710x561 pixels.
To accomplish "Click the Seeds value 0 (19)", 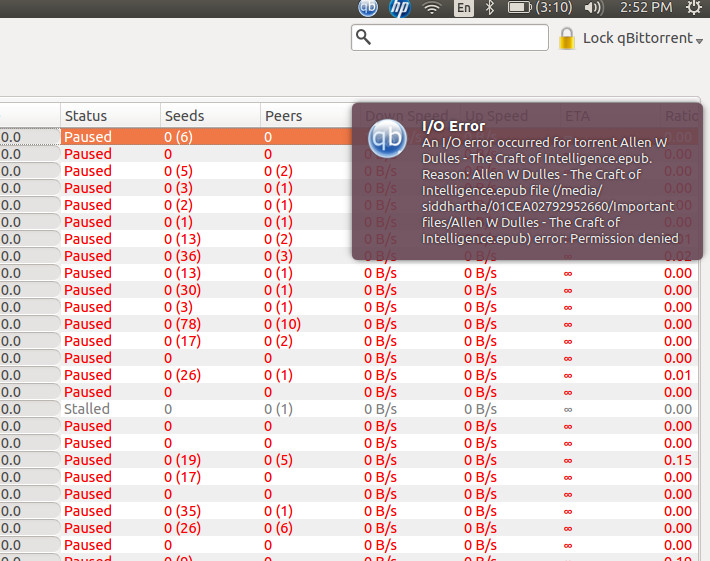I will tap(182, 460).
